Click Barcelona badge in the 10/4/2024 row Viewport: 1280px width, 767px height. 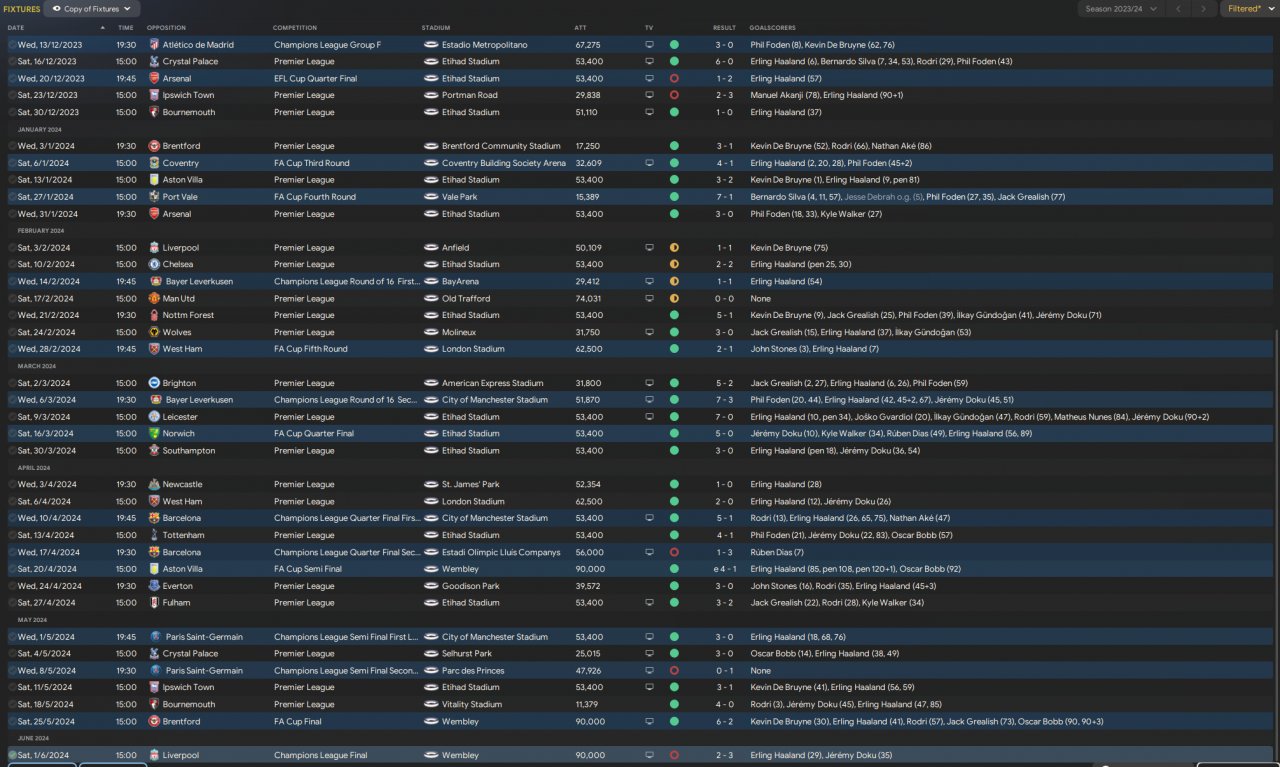(x=154, y=519)
